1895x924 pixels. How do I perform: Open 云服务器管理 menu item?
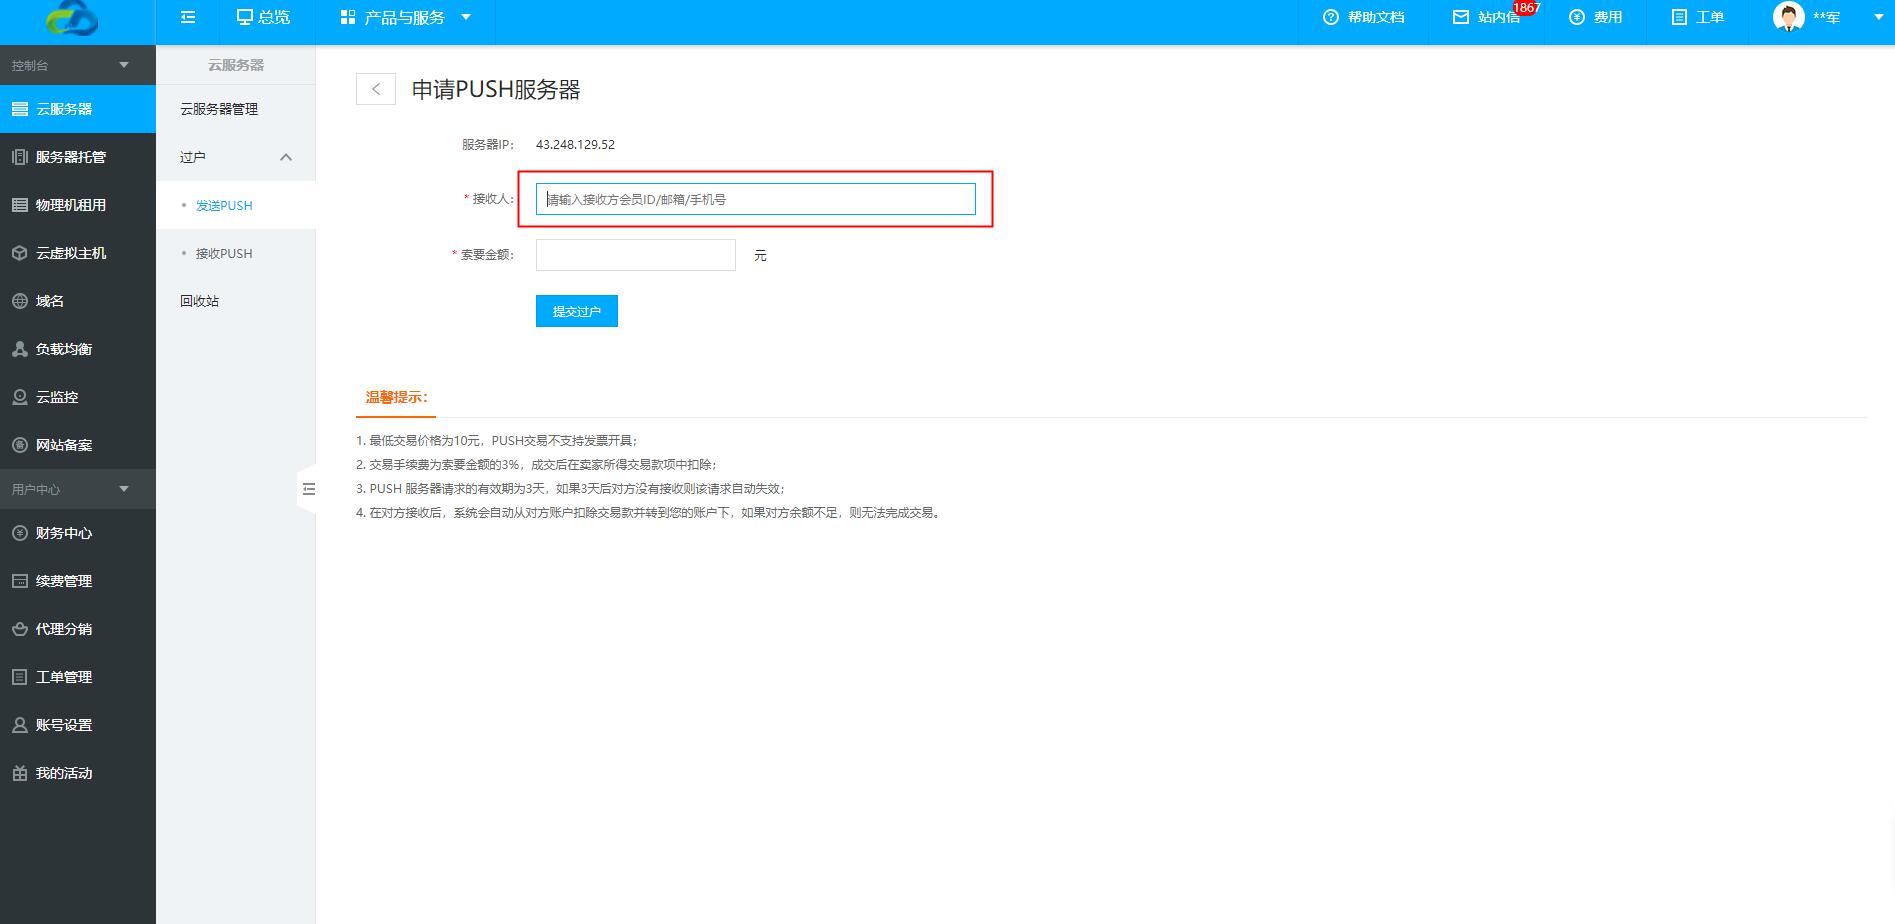click(219, 109)
